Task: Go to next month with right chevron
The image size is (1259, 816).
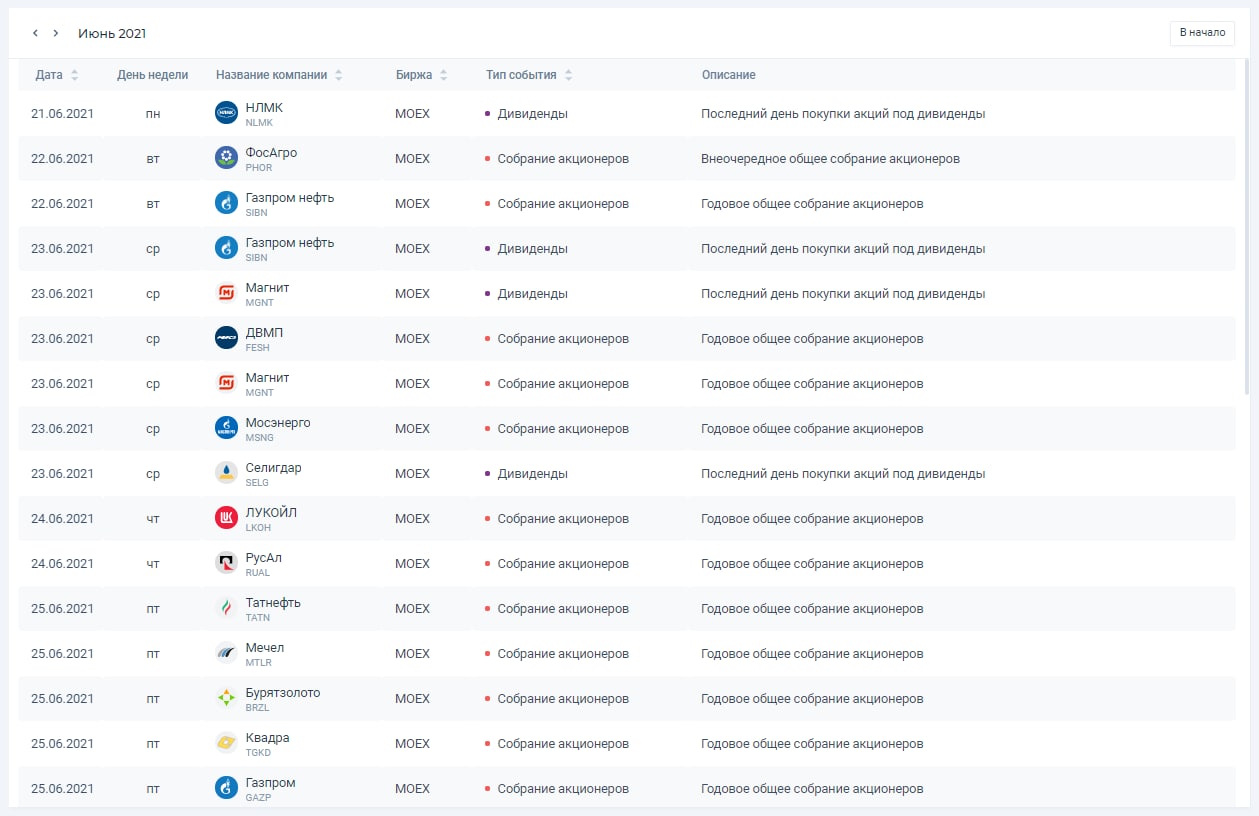Action: (56, 33)
